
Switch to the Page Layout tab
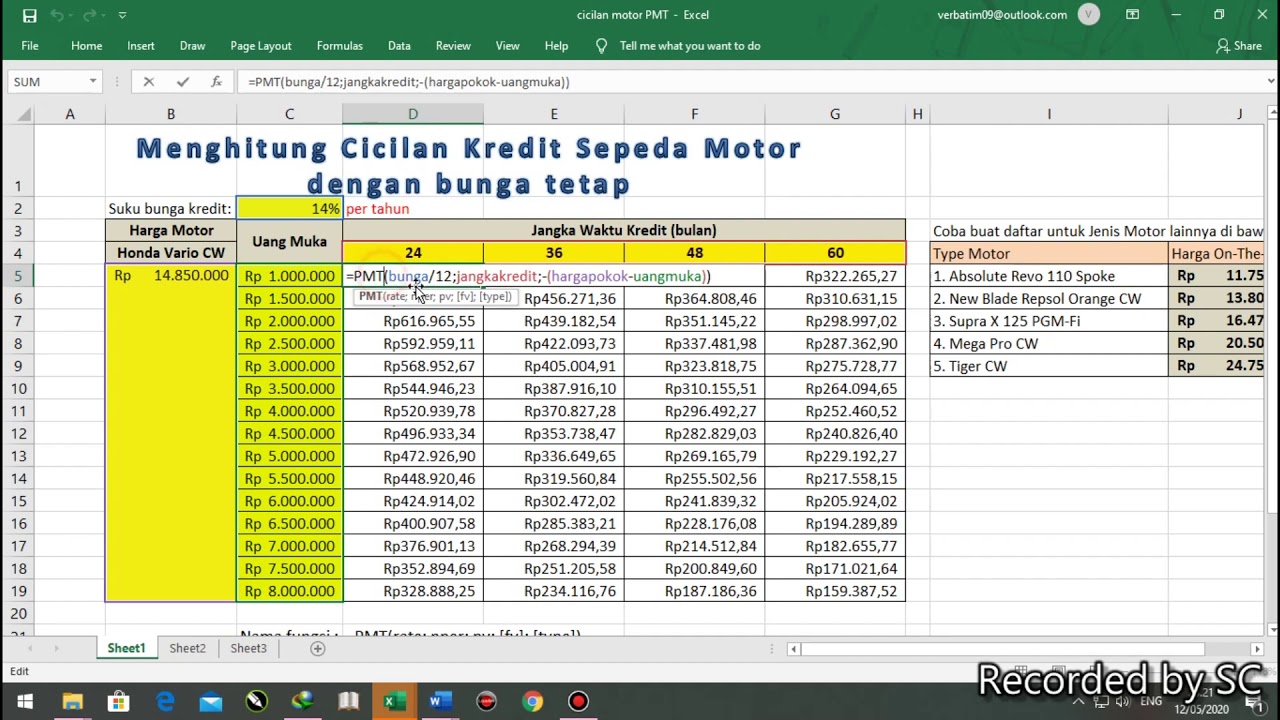tap(260, 46)
